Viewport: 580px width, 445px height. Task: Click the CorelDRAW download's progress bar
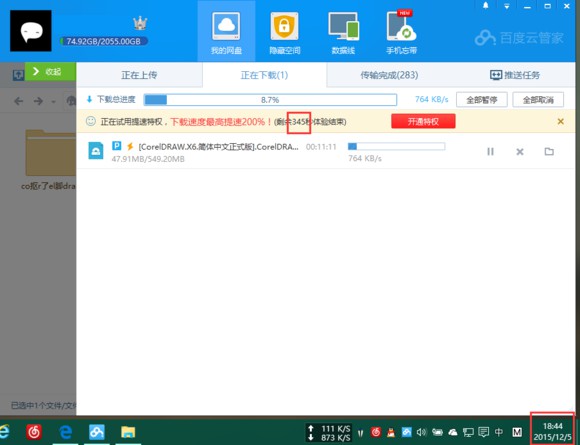tap(397, 146)
